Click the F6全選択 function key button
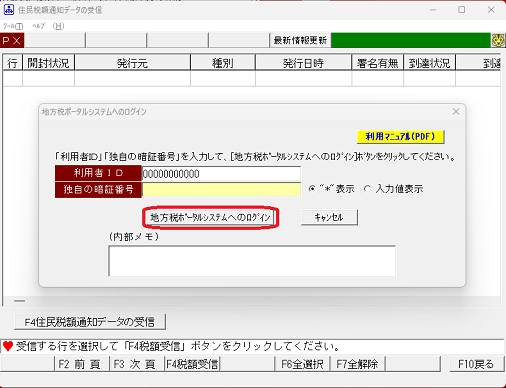 coord(302,364)
